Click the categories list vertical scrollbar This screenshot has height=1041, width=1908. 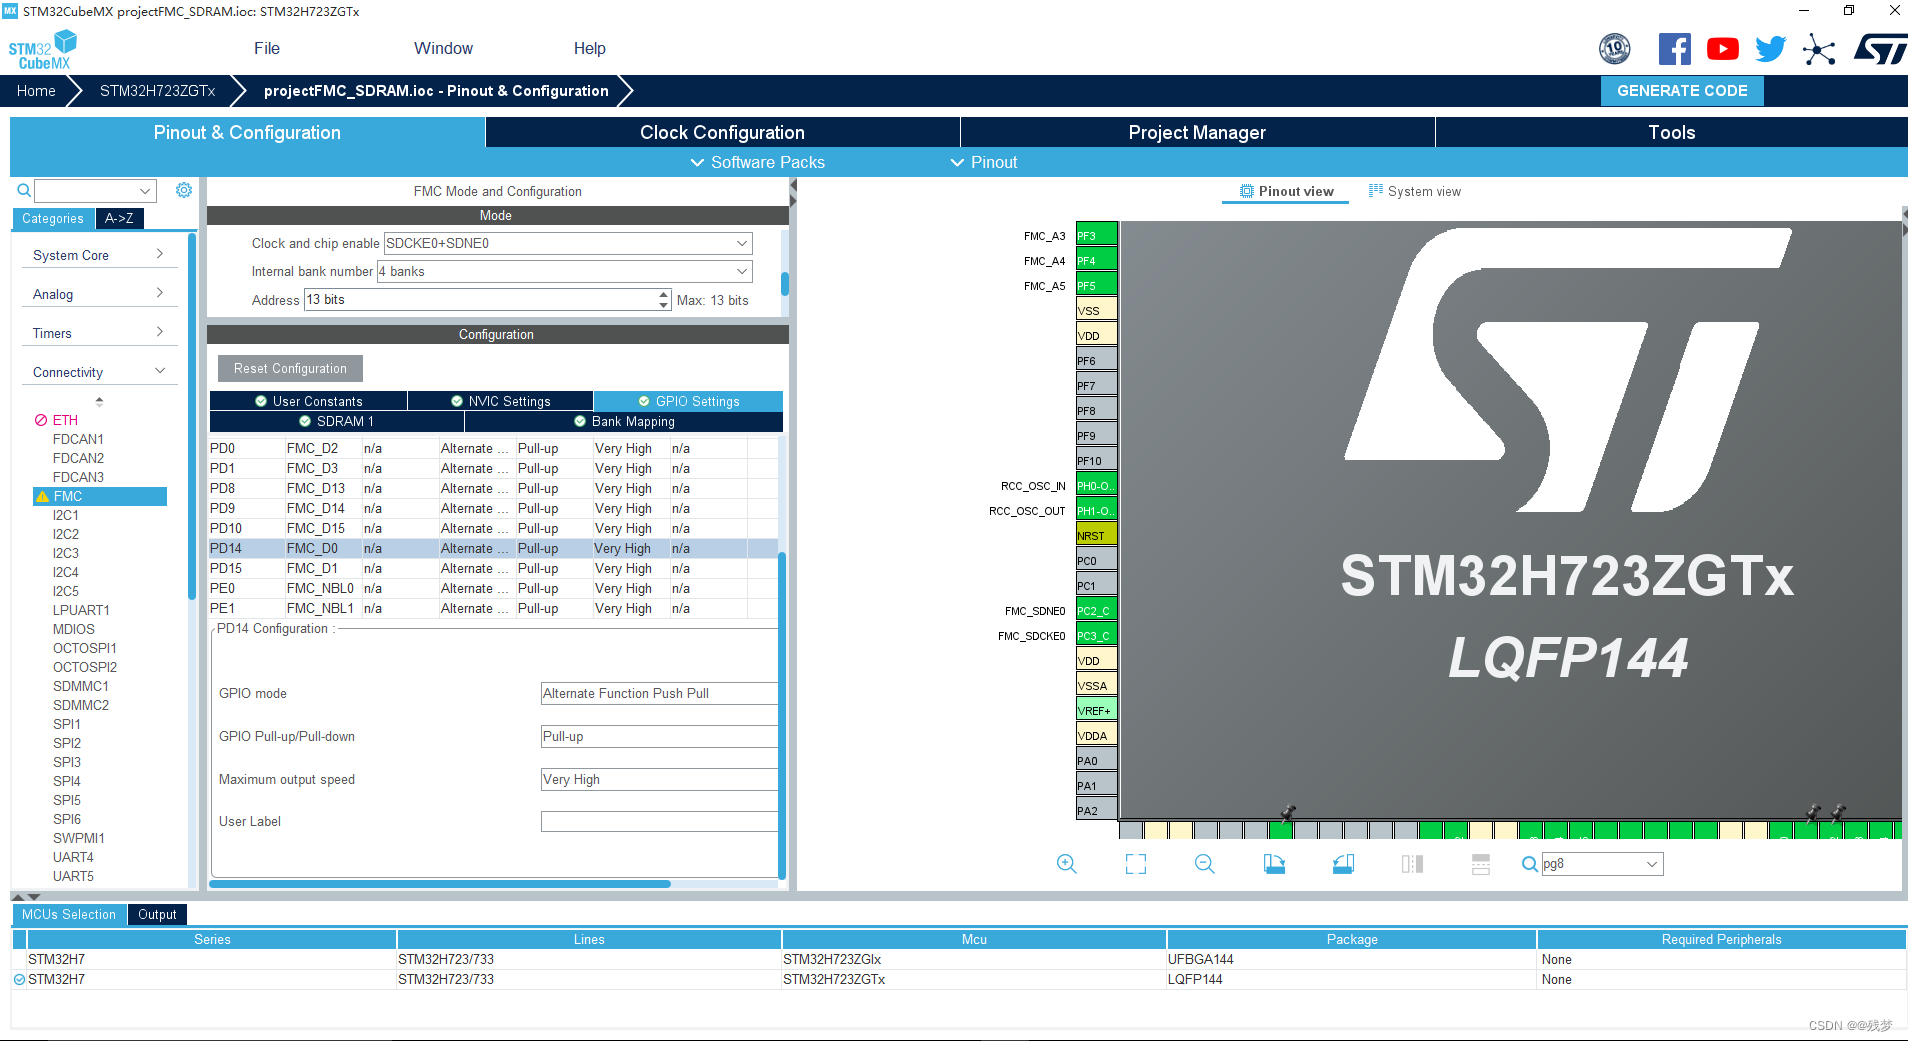[x=191, y=416]
